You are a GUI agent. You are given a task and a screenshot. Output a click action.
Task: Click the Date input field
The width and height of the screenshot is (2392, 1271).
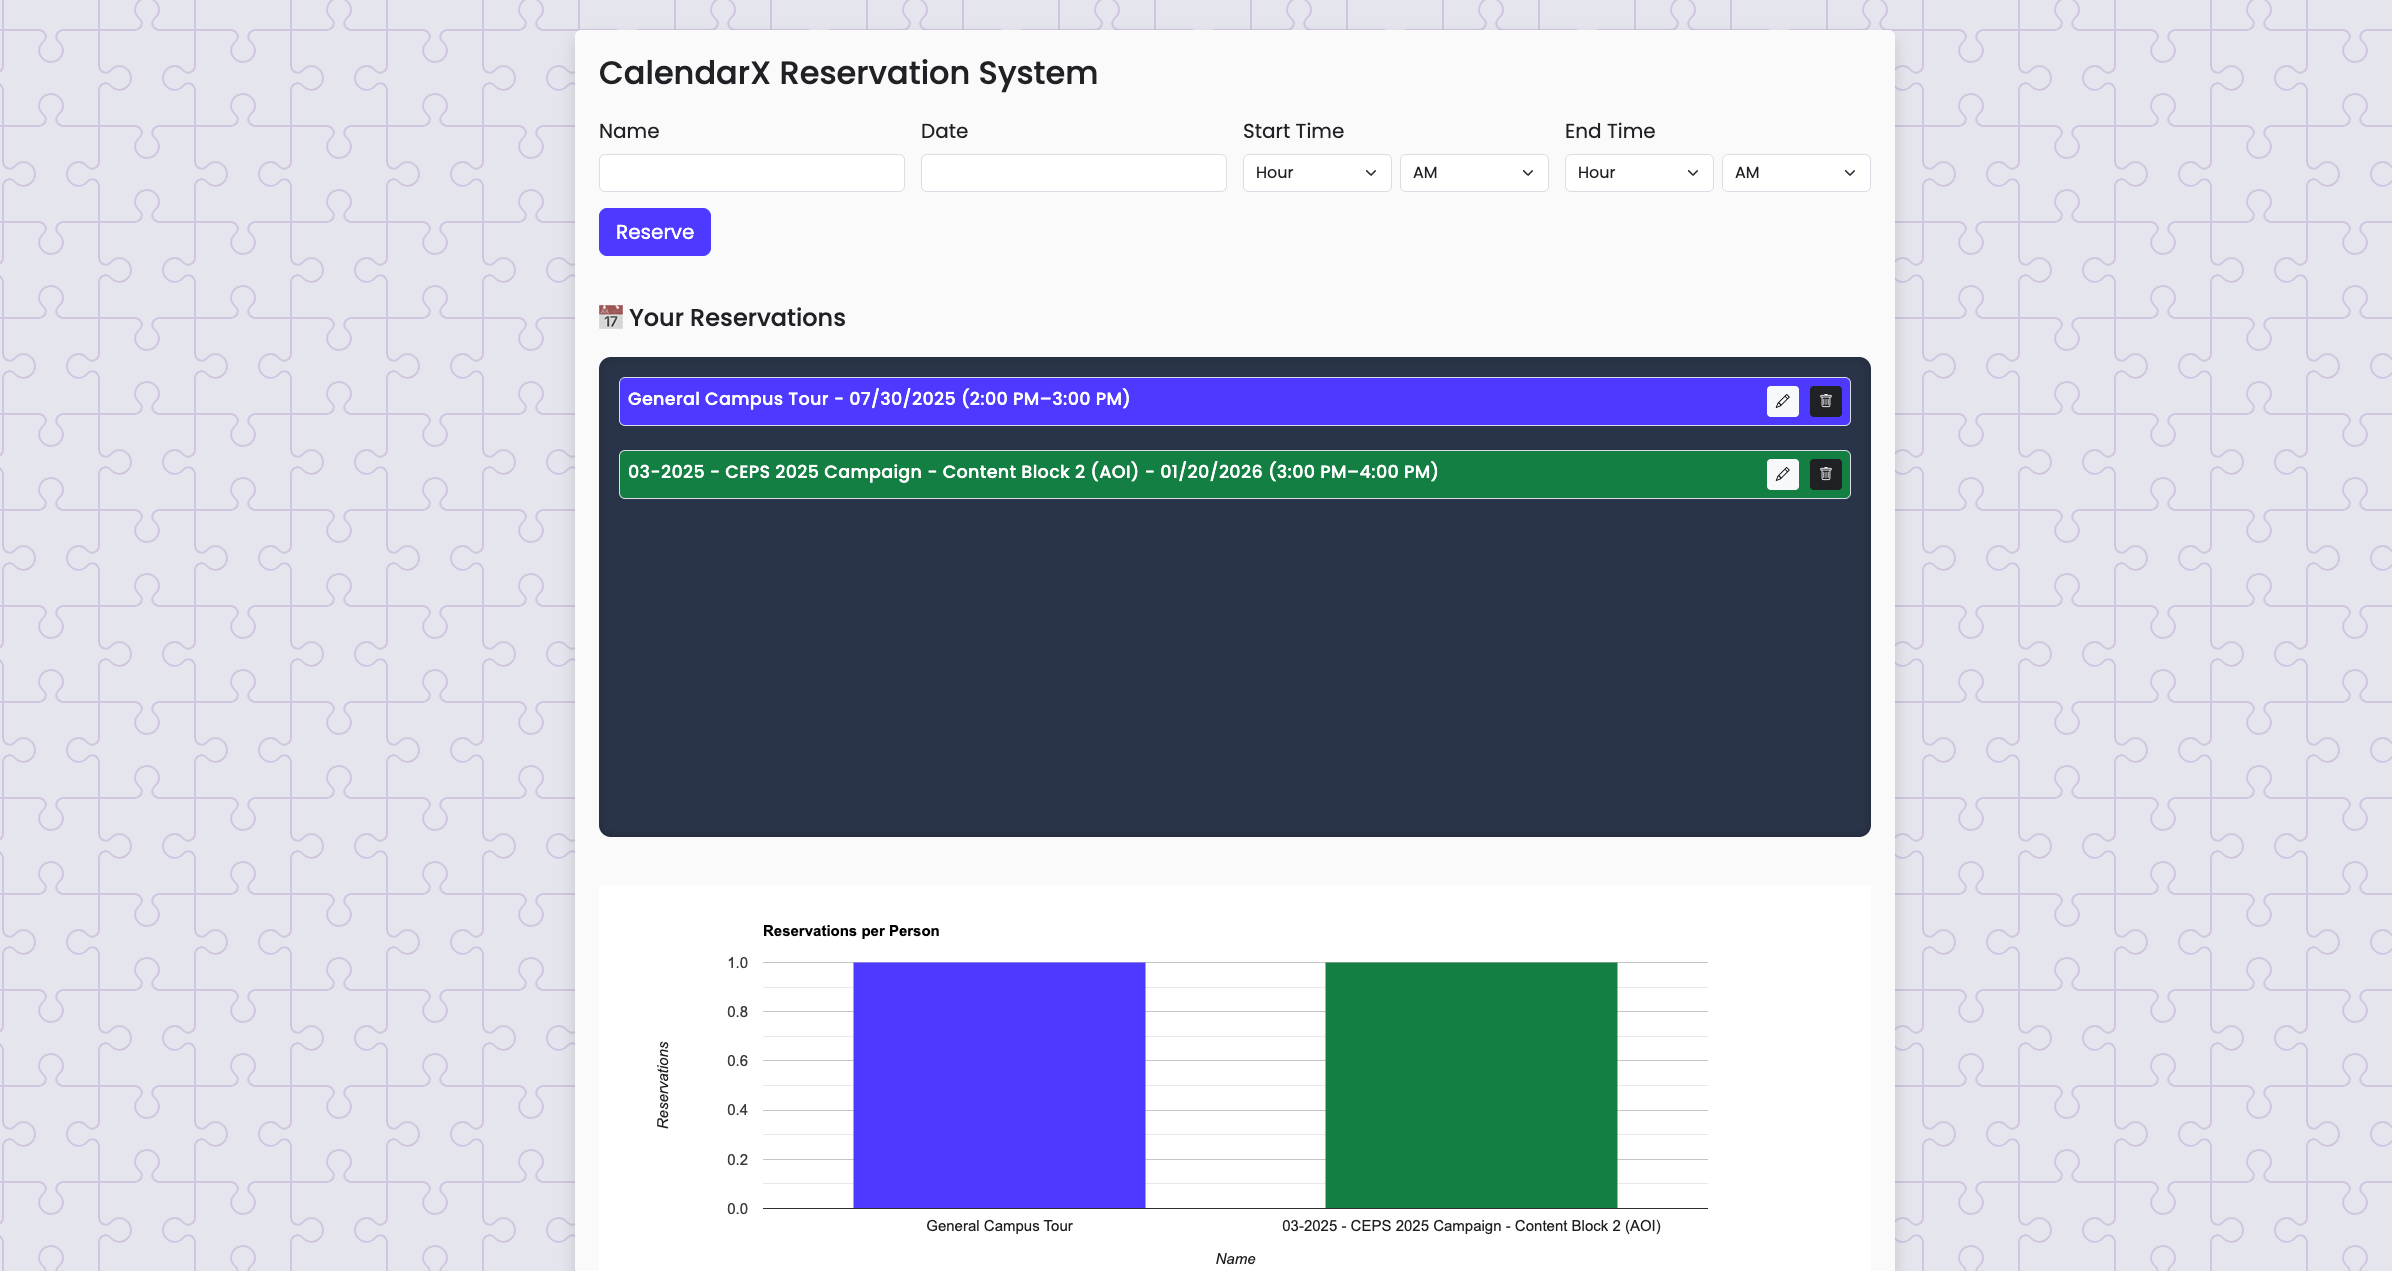(1073, 172)
